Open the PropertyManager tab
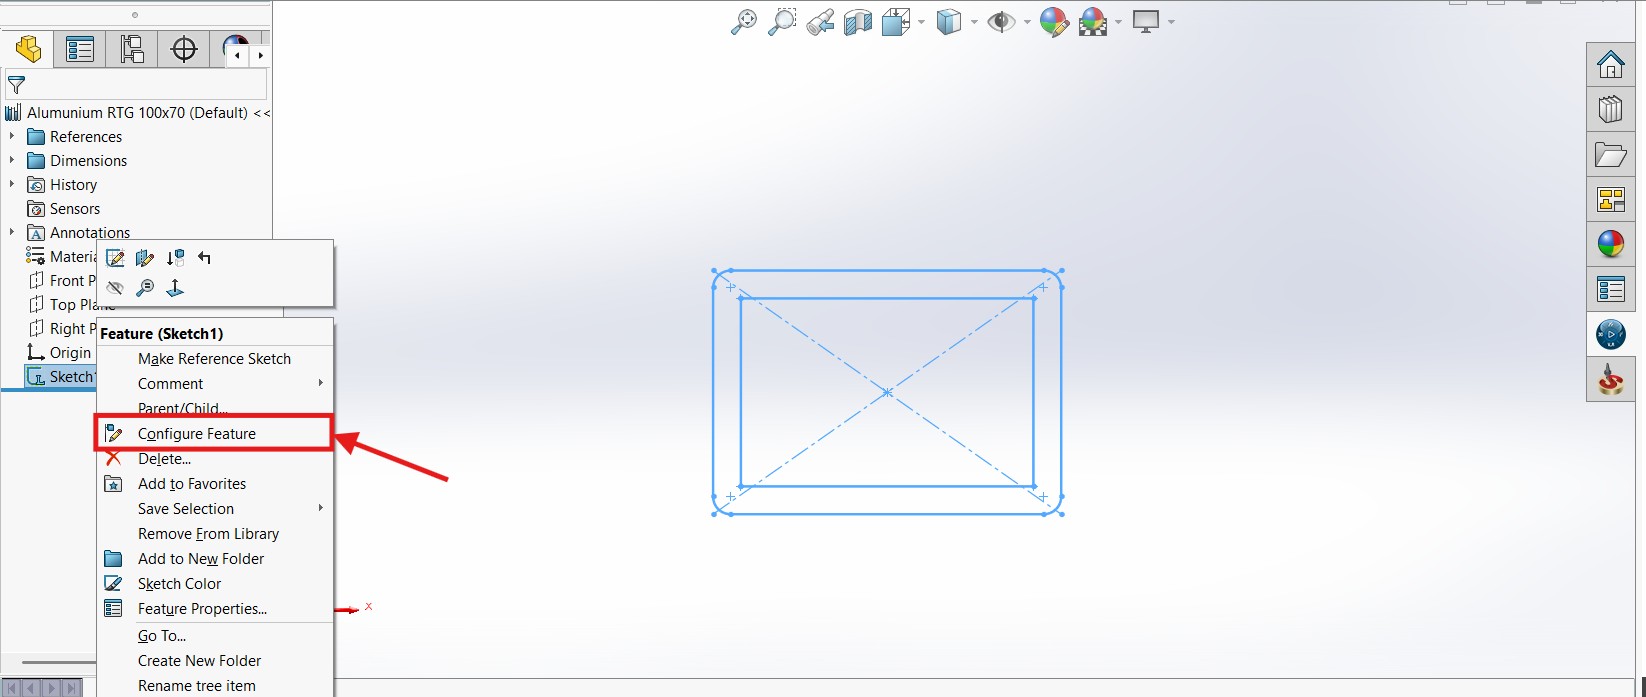The image size is (1646, 697). pyautogui.click(x=80, y=49)
